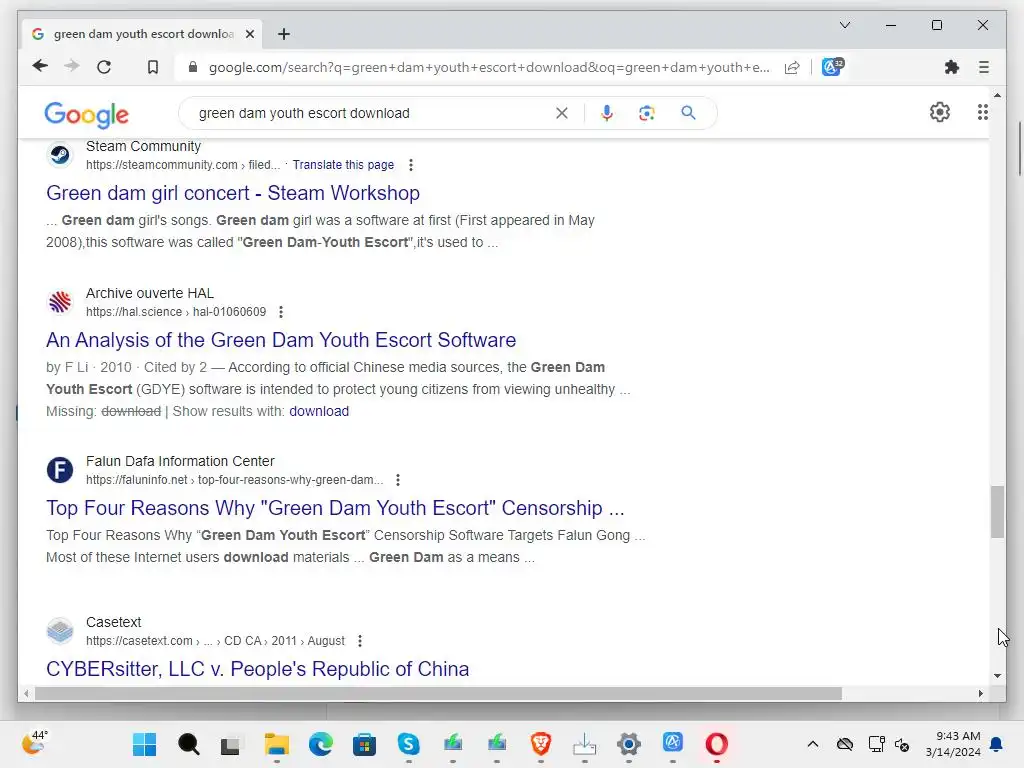Open Brave browser from taskbar
1024x768 pixels.
541,744
